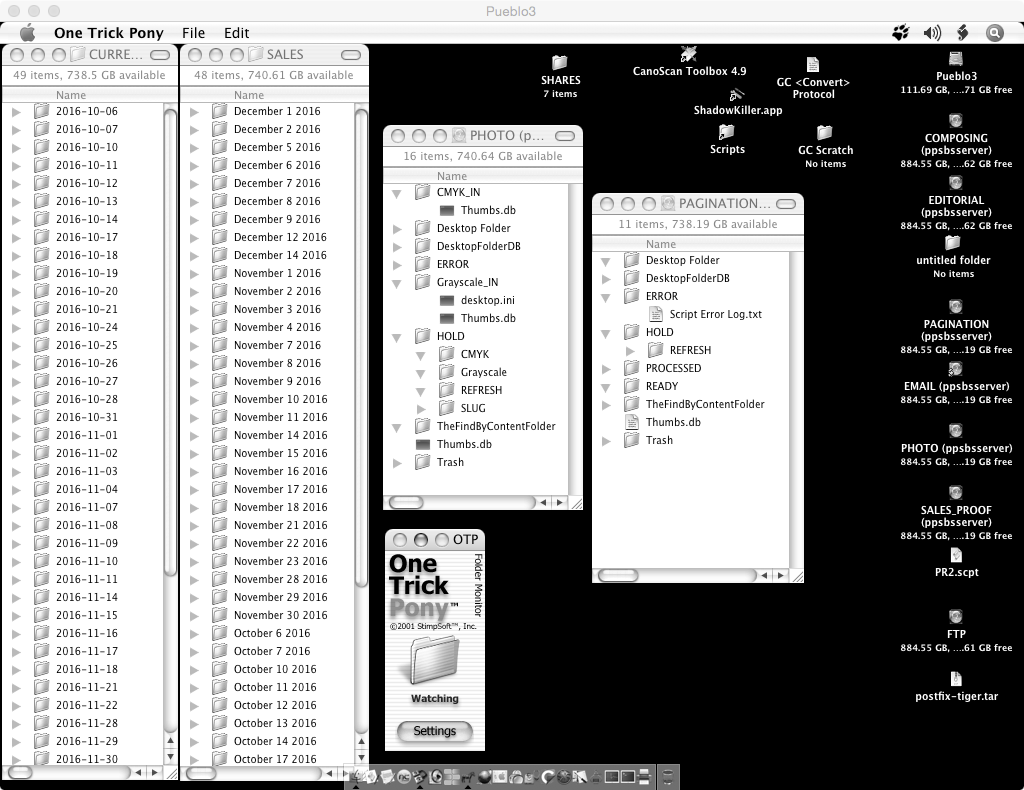This screenshot has width=1024, height=790.
Task: Click the horizontal scrollbar thumb in PAGINATION window
Action: 618,575
